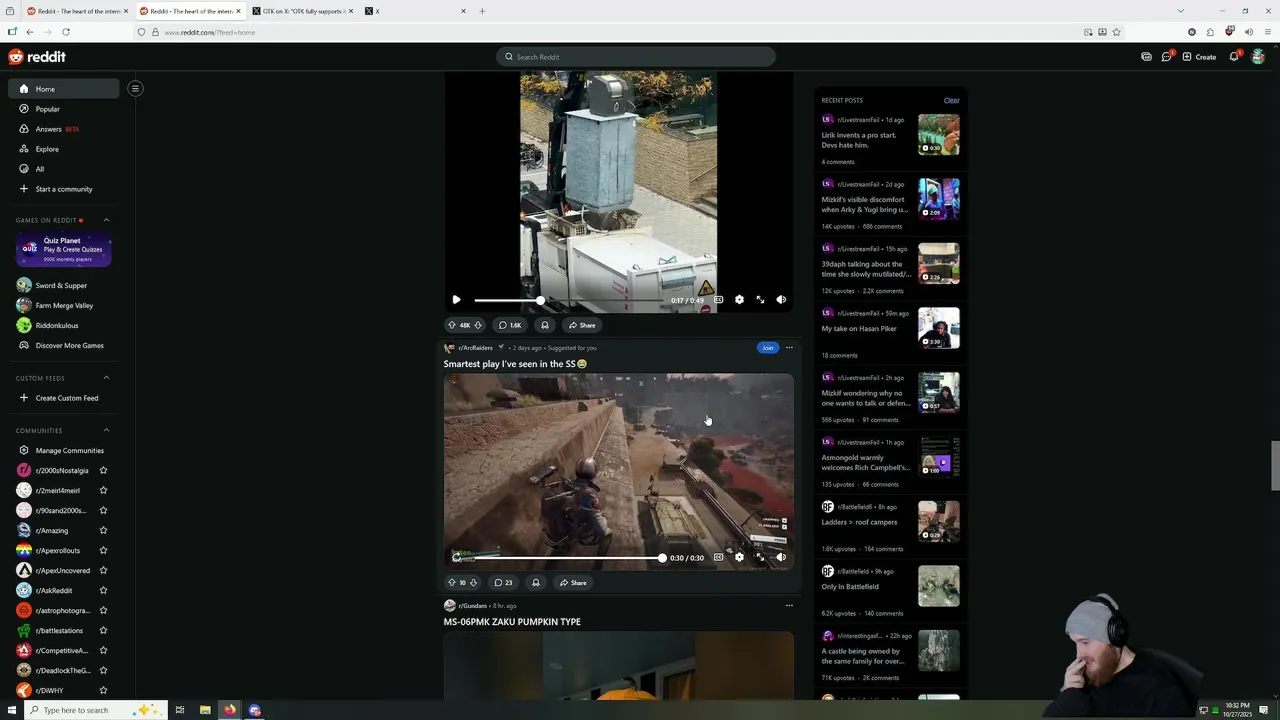Downvote the post with 48K votes
The height and width of the screenshot is (720, 1280).
pos(478,325)
